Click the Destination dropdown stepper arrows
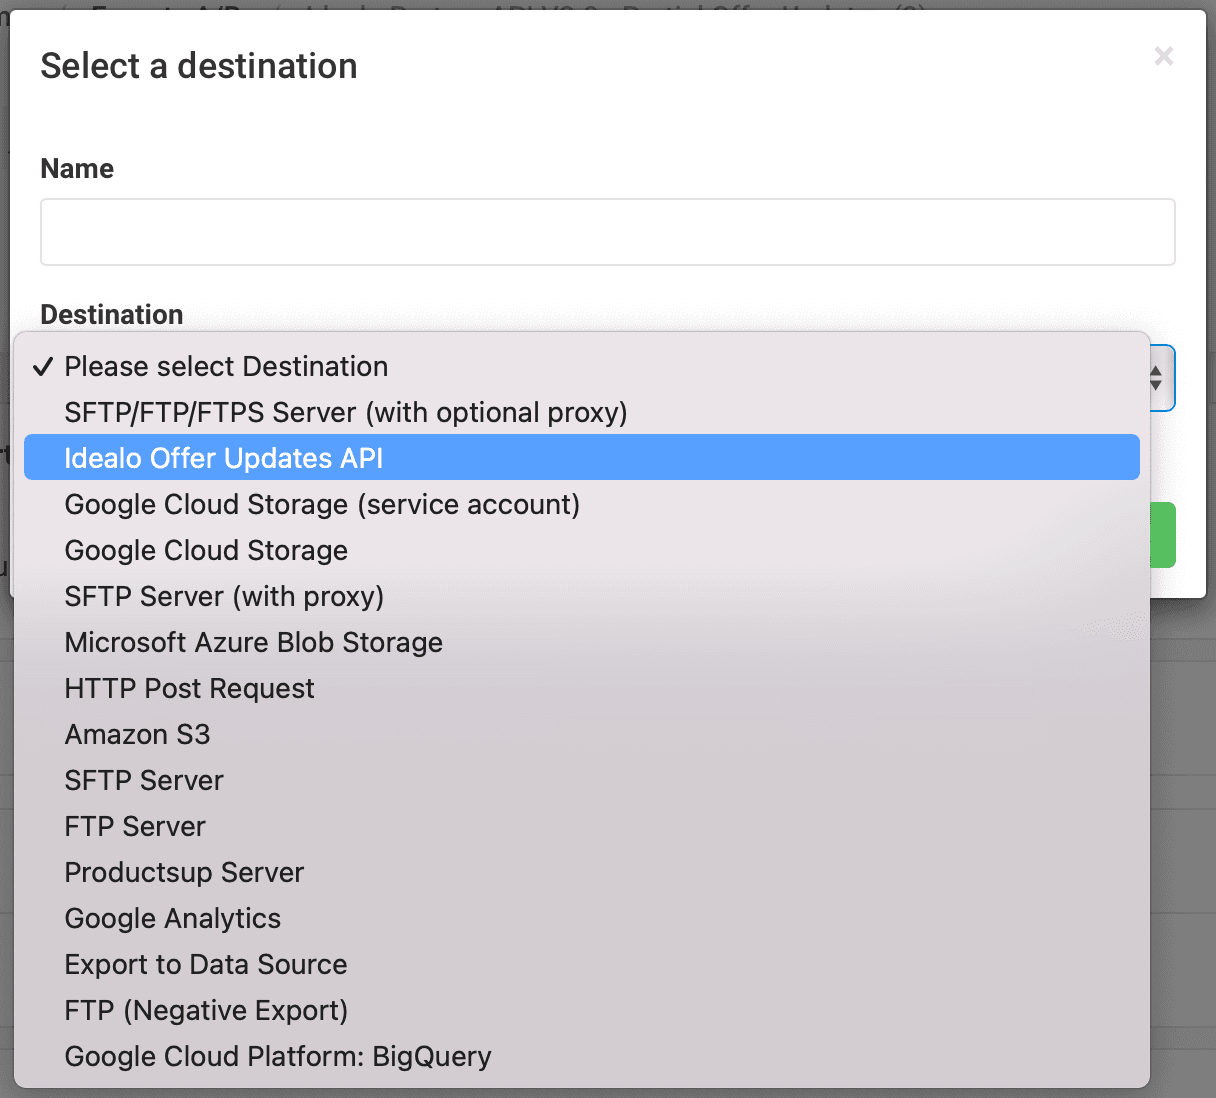The image size is (1216, 1098). point(1156,378)
